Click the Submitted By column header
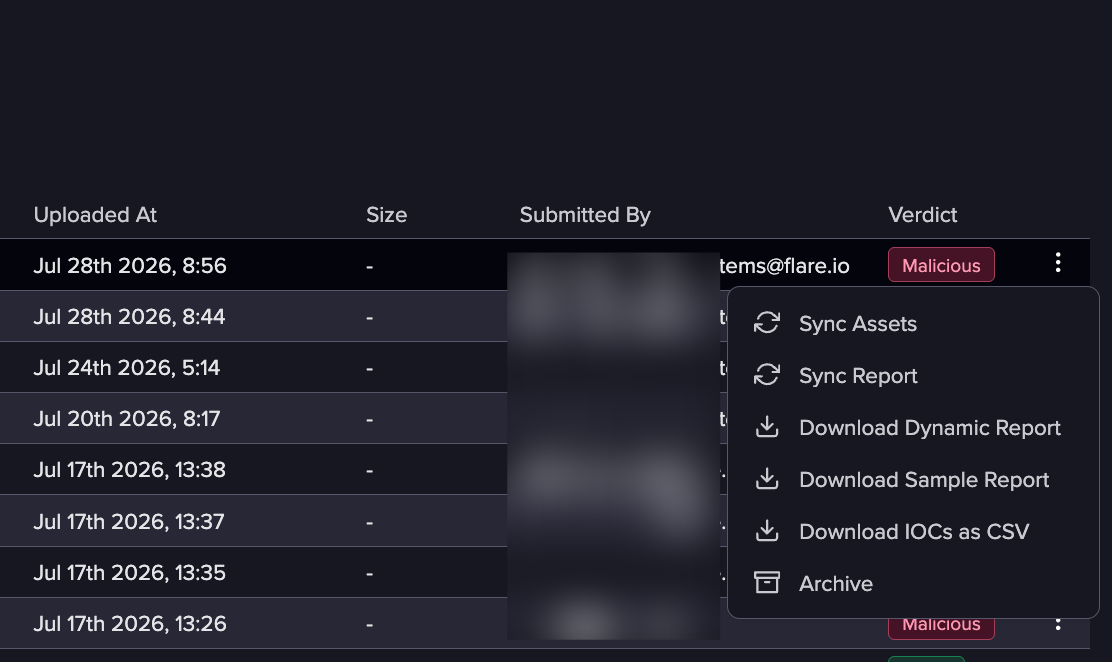1112x662 pixels. (585, 215)
